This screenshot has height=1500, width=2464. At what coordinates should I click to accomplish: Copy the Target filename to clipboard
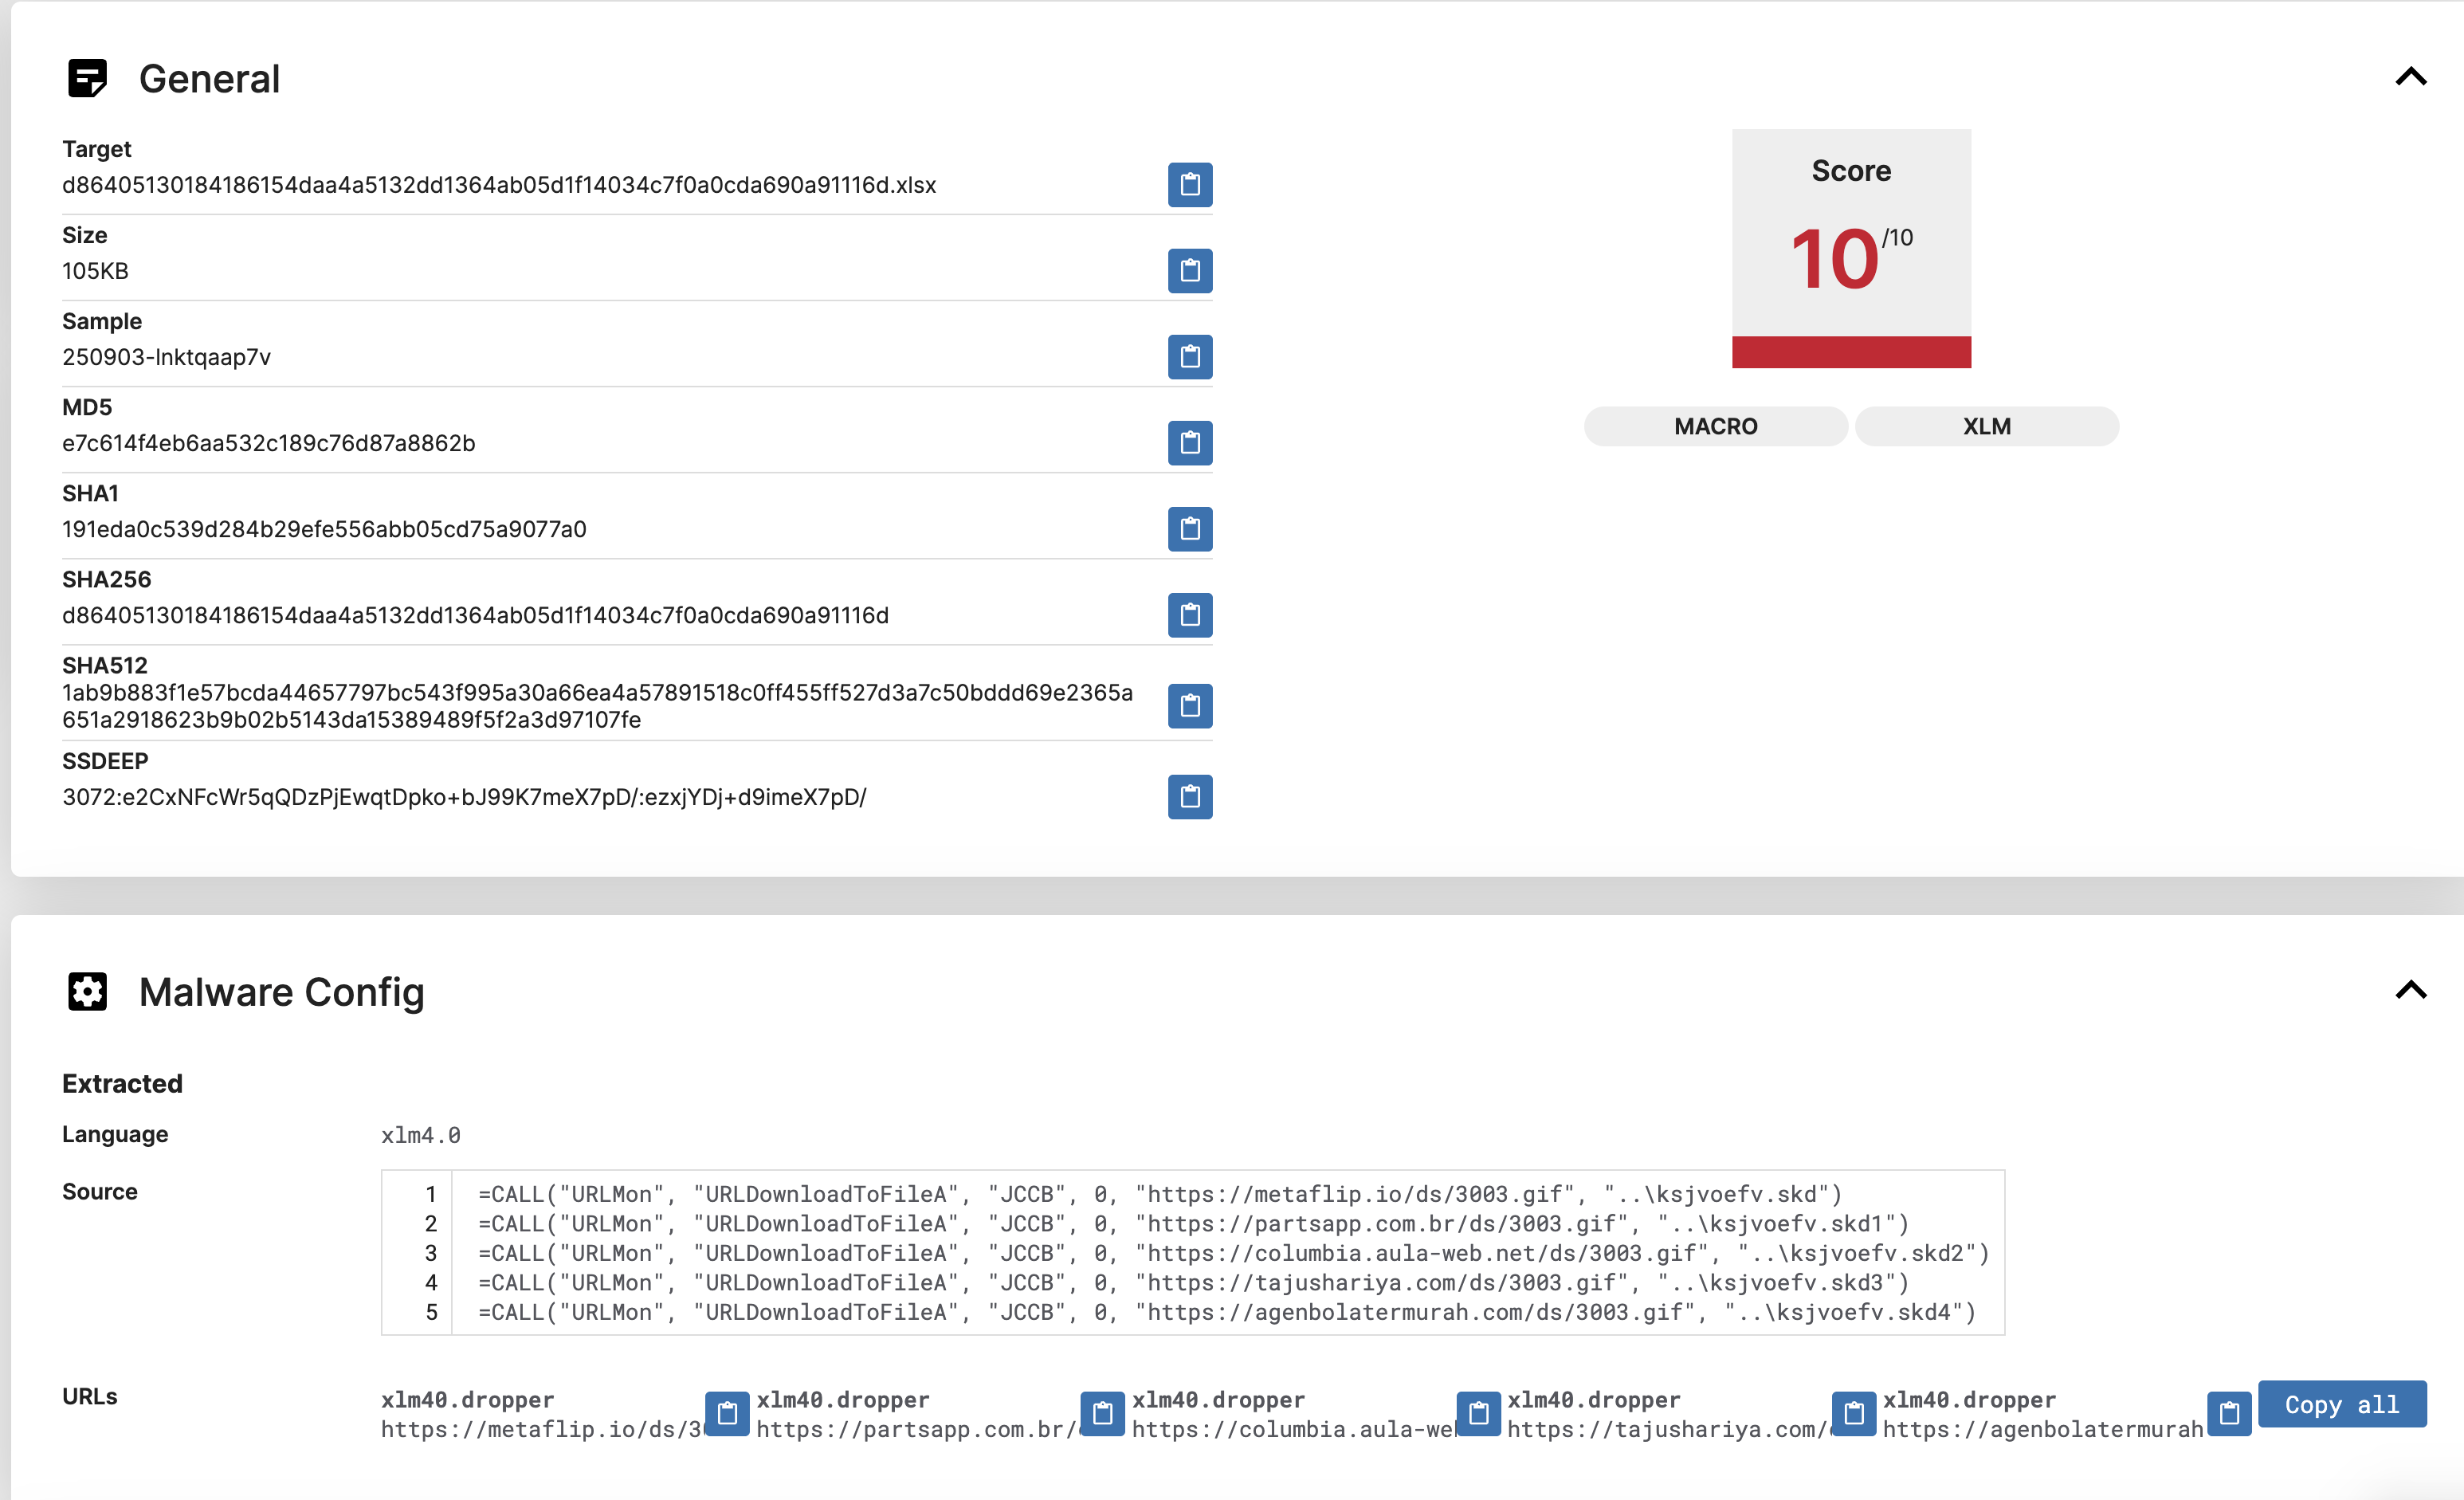pyautogui.click(x=1189, y=184)
